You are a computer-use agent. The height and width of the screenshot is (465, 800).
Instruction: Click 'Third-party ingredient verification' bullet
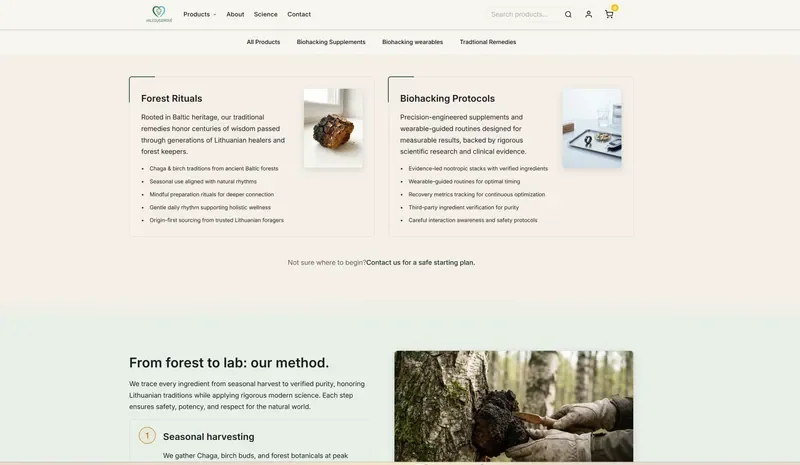[464, 207]
